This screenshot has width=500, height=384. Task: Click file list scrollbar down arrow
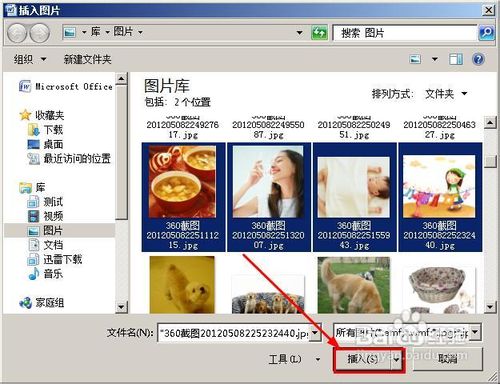[490, 306]
